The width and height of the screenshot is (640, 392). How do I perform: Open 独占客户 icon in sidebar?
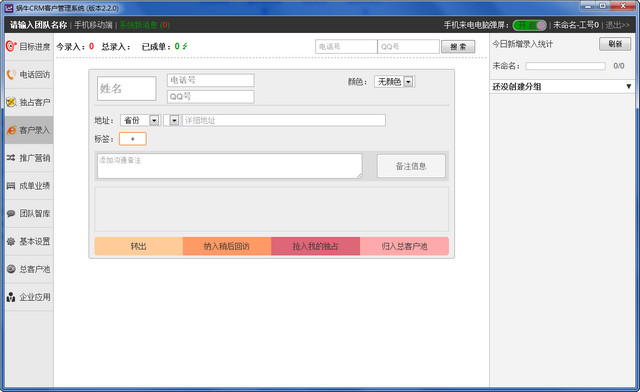coord(11,102)
